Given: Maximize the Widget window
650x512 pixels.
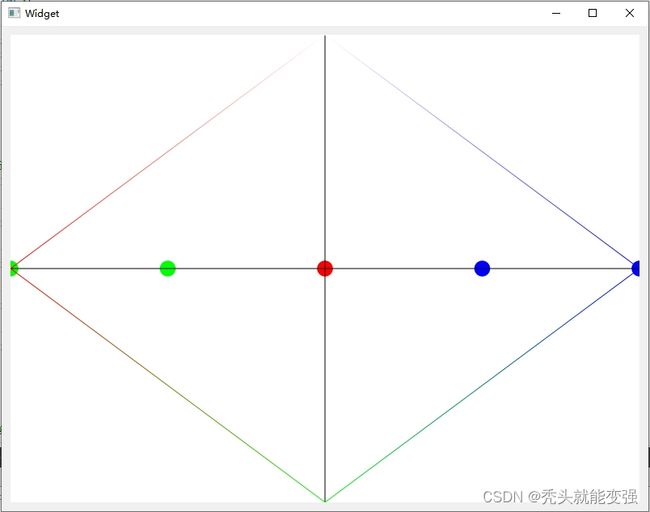Looking at the screenshot, I should 593,13.
